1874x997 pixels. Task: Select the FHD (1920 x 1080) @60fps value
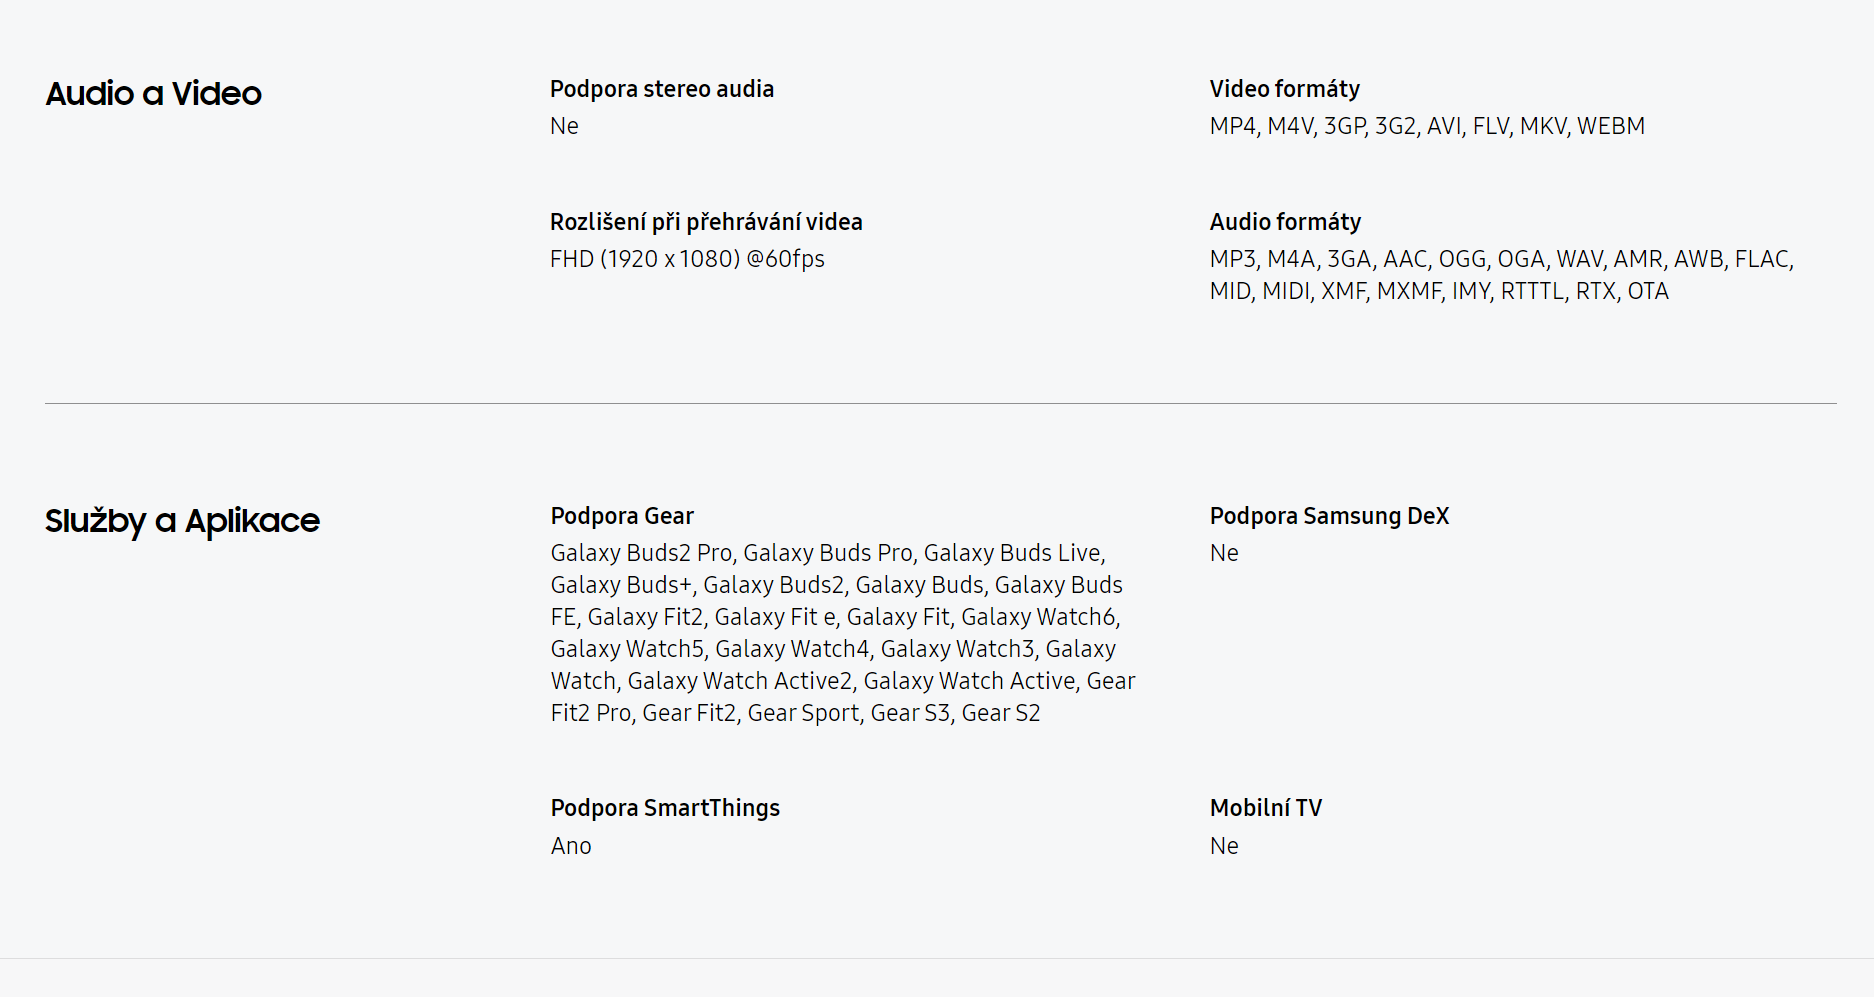tap(687, 259)
